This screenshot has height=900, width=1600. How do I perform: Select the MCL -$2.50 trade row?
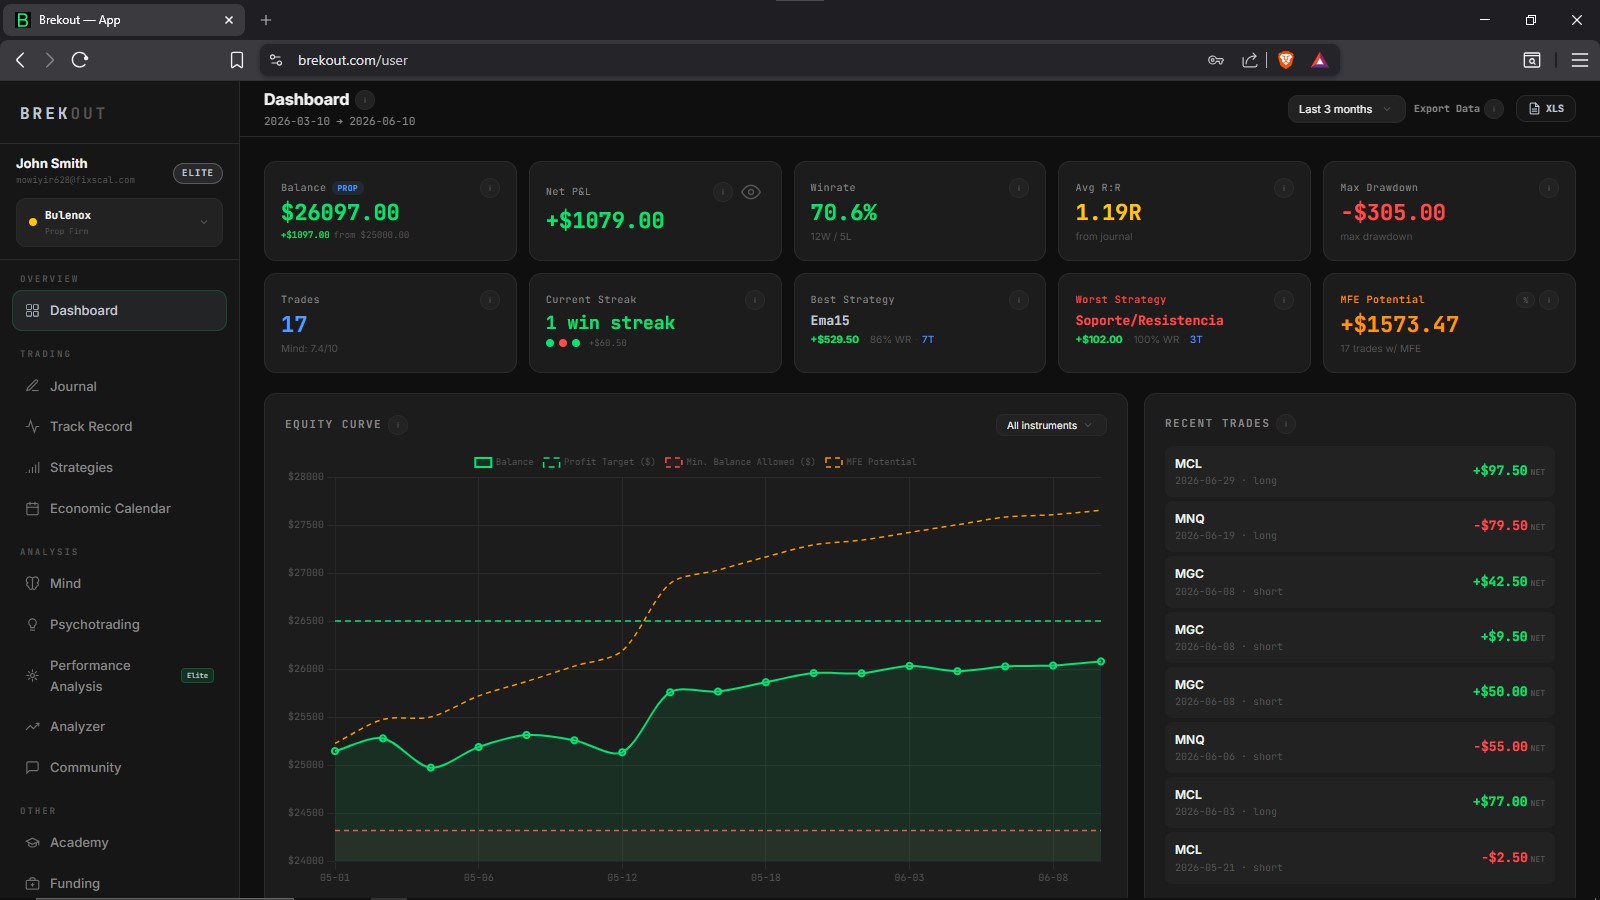[x=1360, y=858]
